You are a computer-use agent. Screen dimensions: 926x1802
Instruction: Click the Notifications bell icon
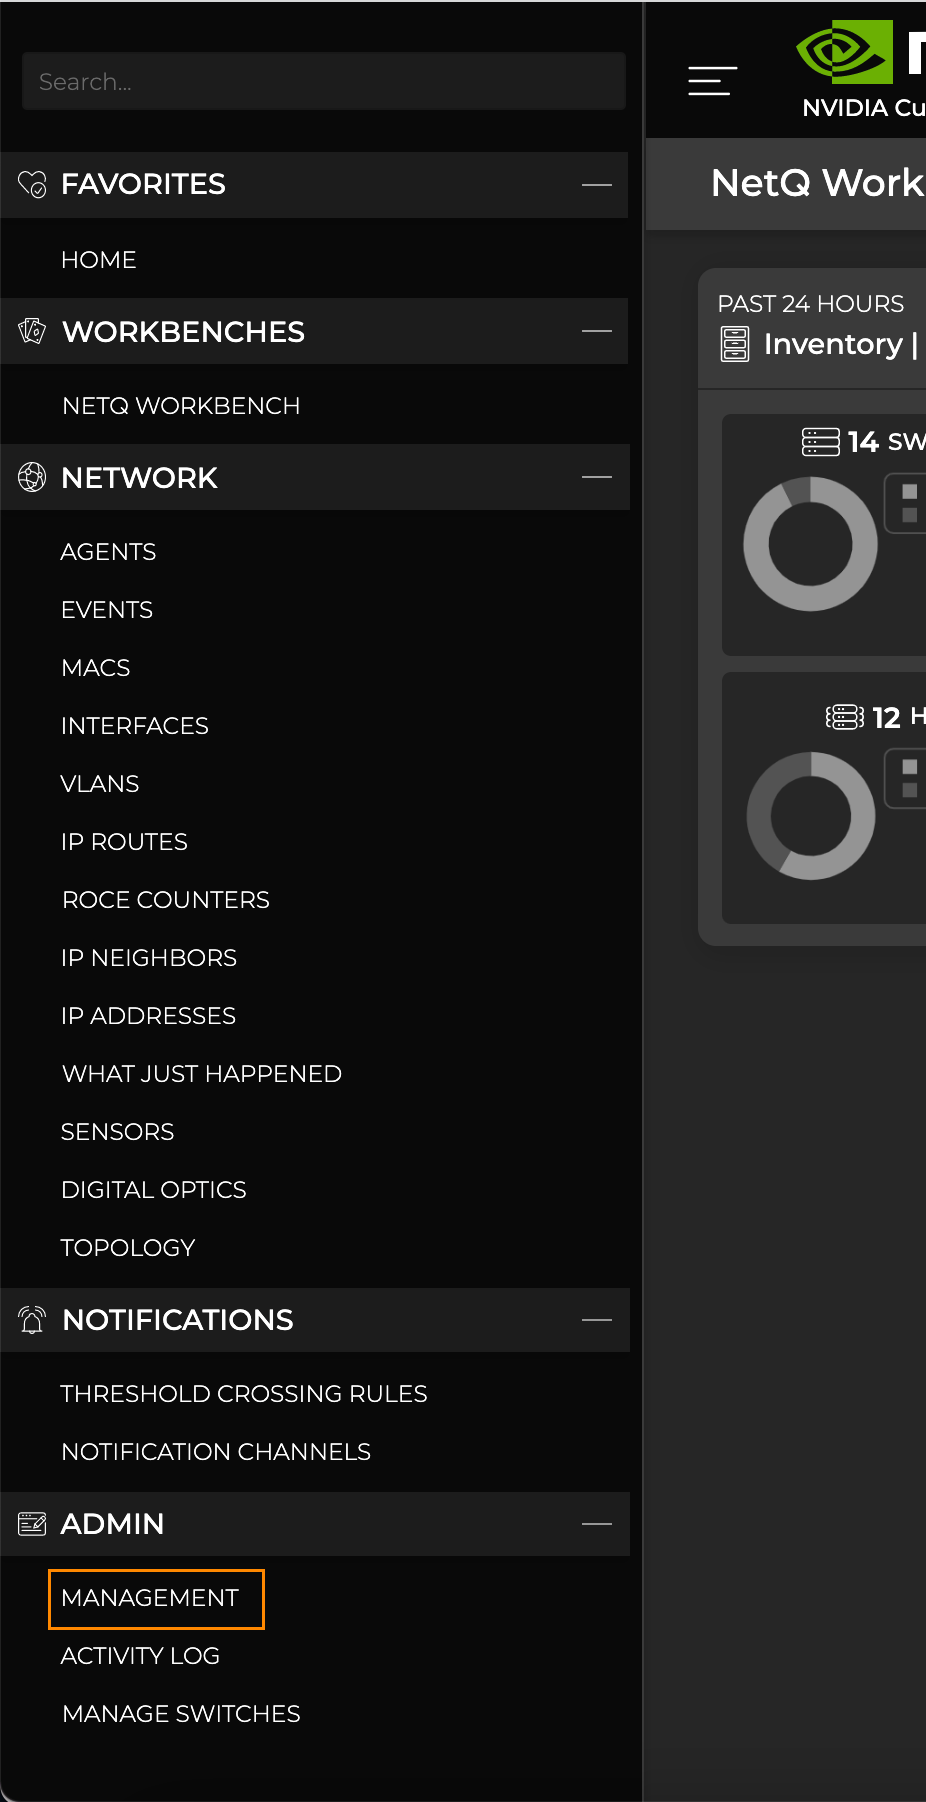32,1320
